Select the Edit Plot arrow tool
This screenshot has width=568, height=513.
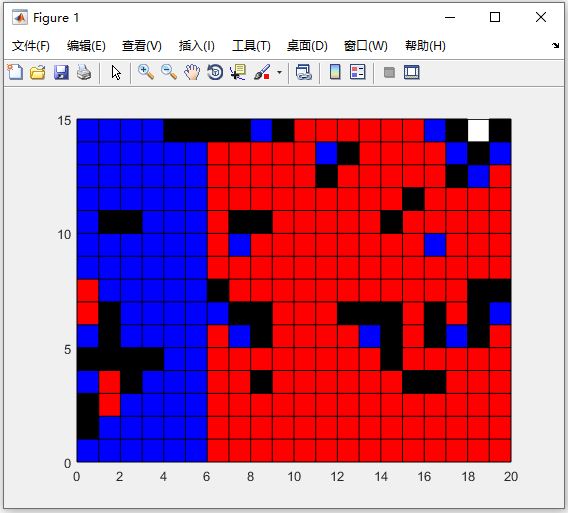(x=116, y=72)
